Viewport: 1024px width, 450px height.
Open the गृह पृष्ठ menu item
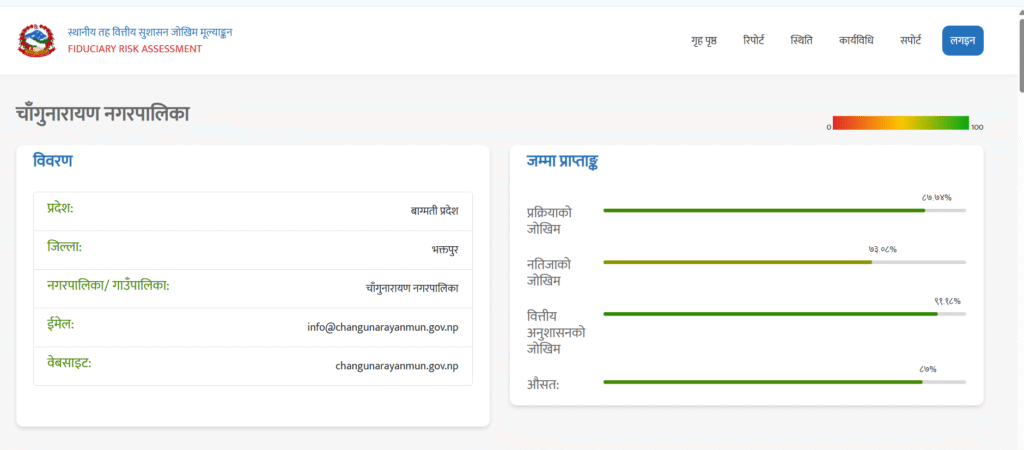(x=703, y=41)
